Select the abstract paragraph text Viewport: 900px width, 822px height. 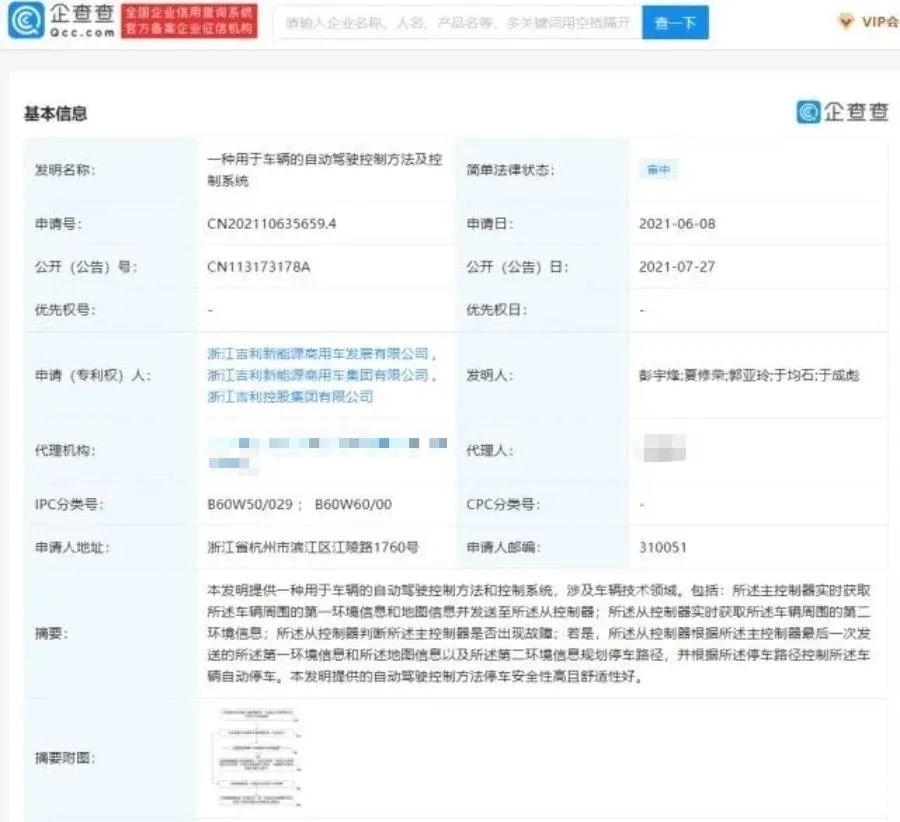click(x=539, y=633)
